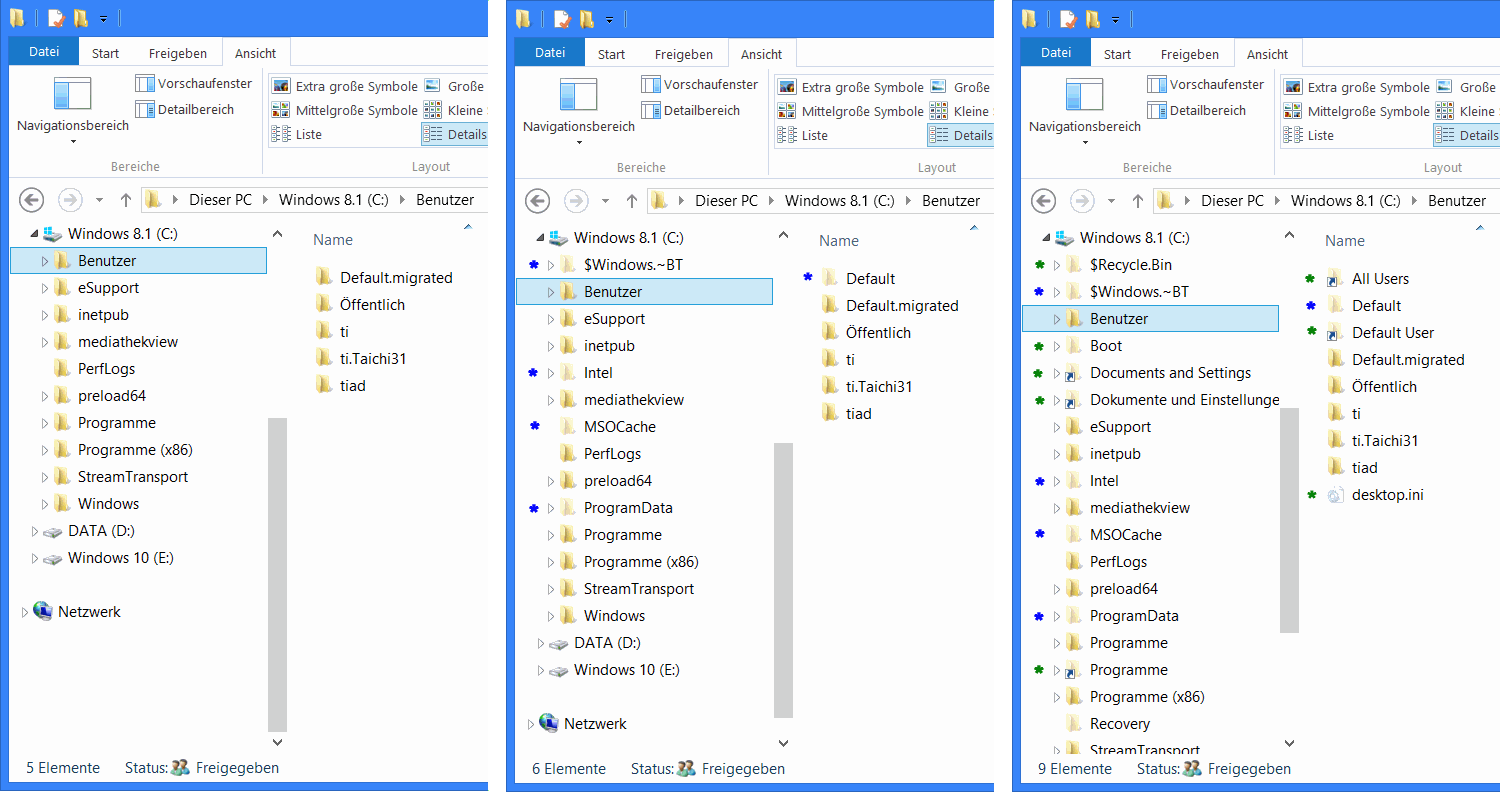Switch to Freigeben tab in rightmost window
Viewport: 1500px width, 792px height.
1189,54
